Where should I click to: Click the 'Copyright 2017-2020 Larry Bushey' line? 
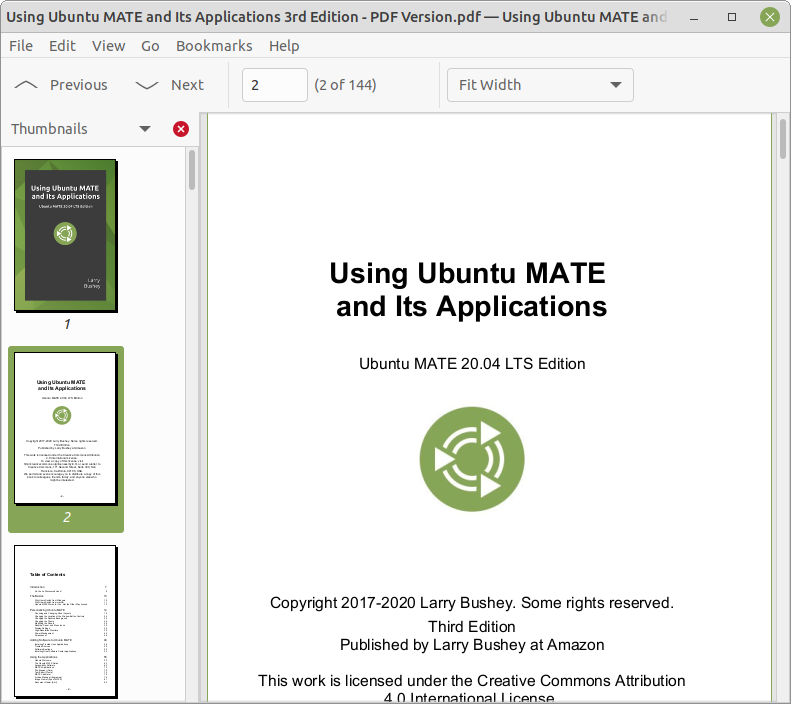coord(472,603)
